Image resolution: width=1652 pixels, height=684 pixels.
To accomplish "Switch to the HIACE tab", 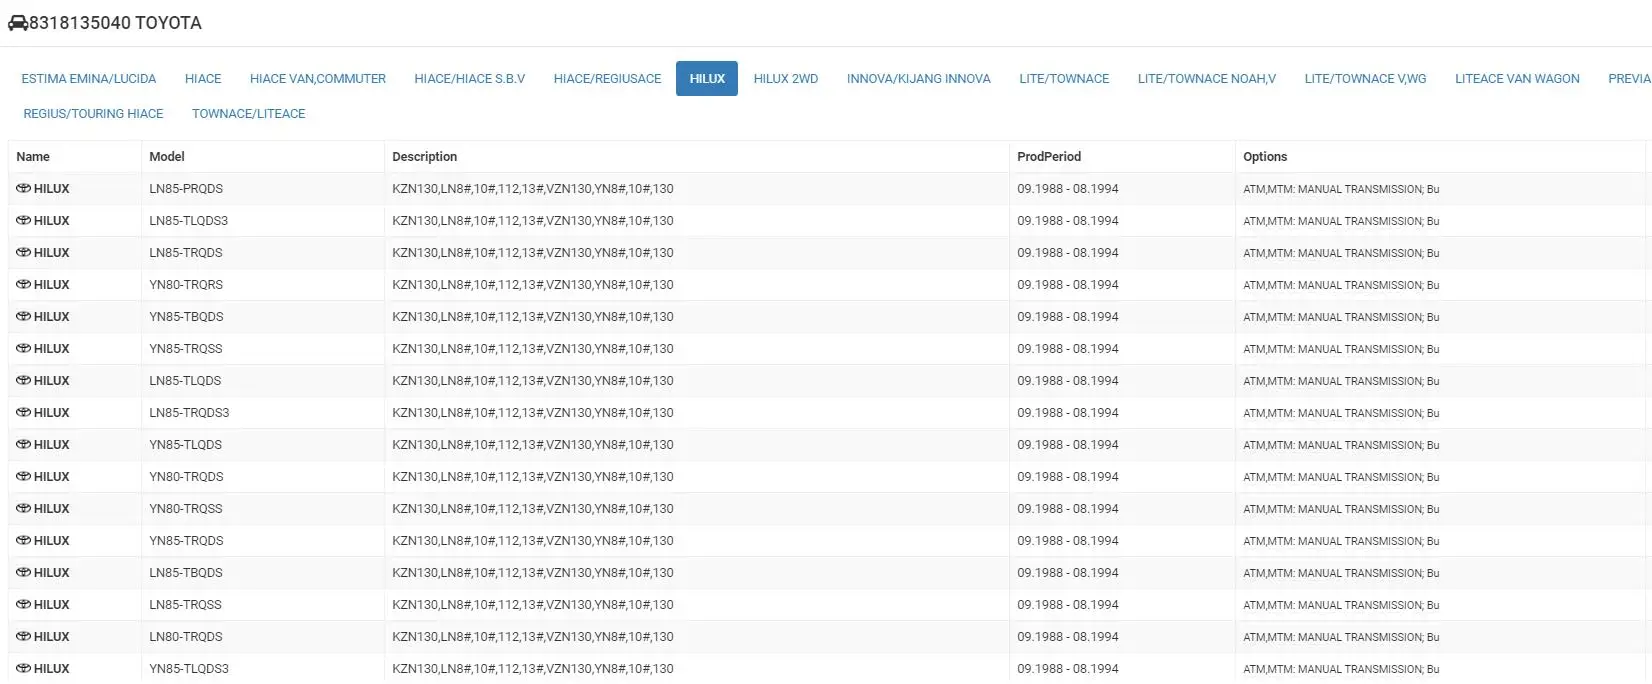I will (x=203, y=78).
